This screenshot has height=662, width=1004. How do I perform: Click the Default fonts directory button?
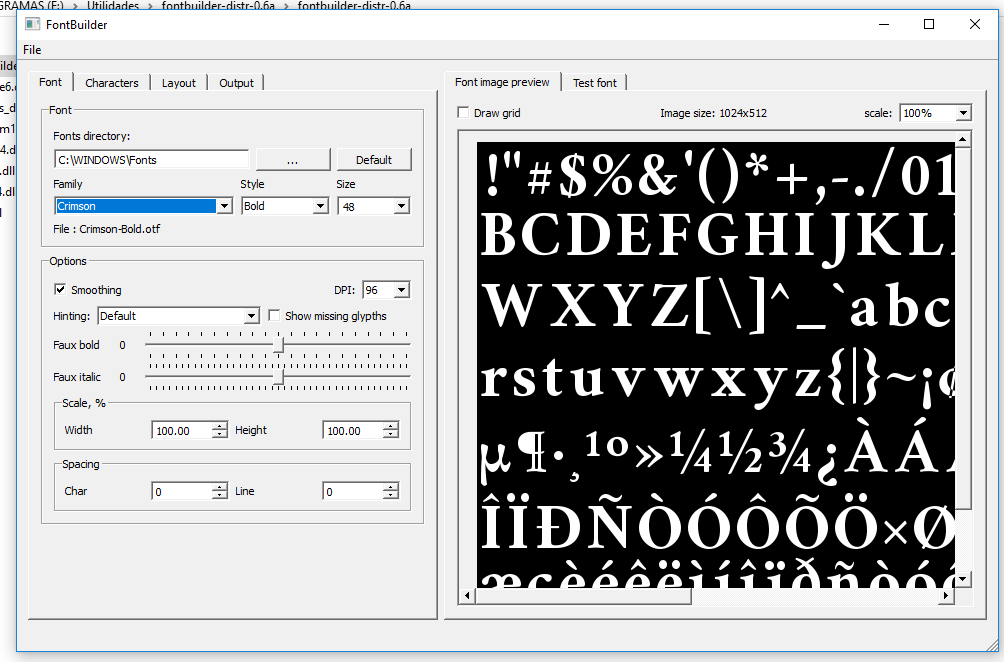coord(374,160)
